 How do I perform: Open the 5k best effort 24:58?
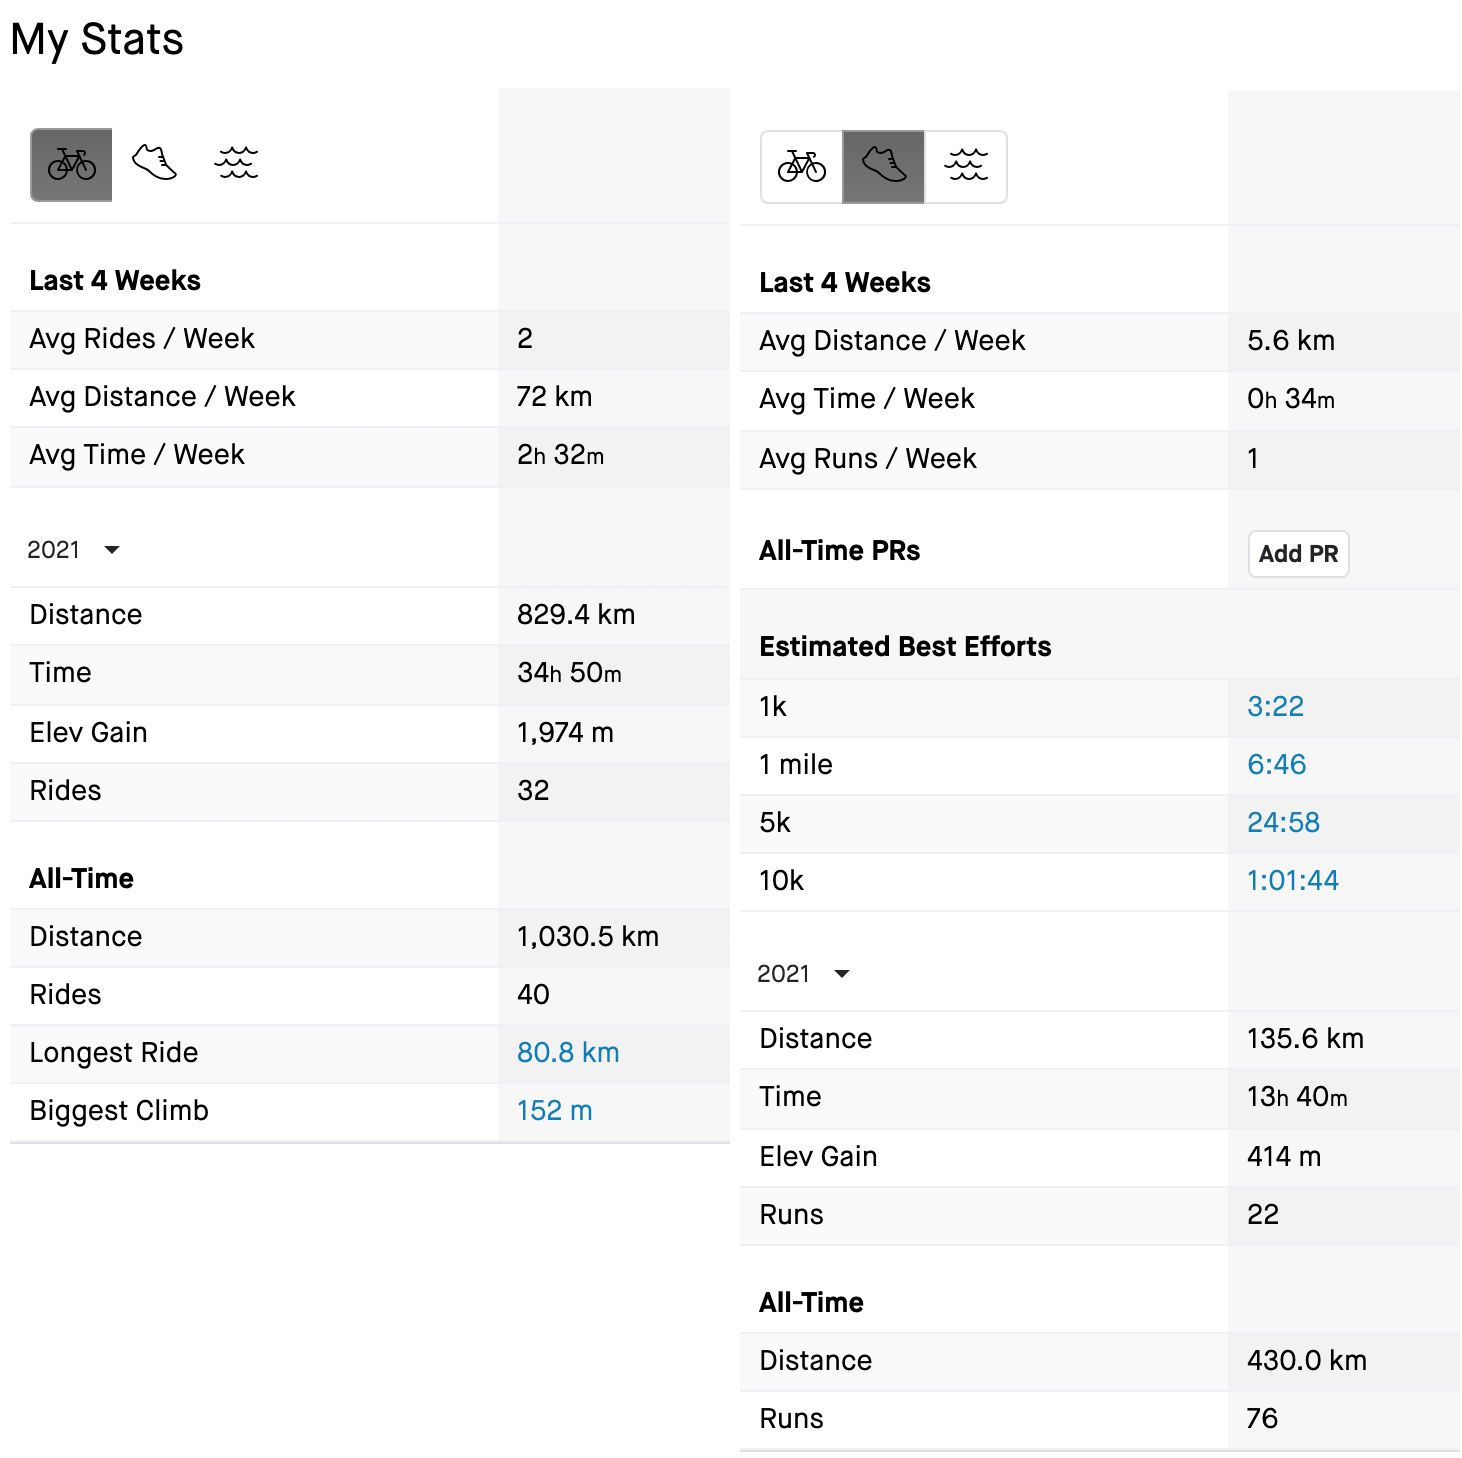point(1283,822)
